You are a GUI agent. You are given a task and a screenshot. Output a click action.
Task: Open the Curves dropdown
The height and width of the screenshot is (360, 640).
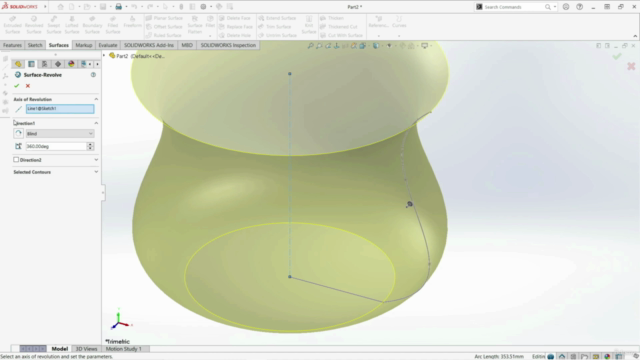(399, 36)
